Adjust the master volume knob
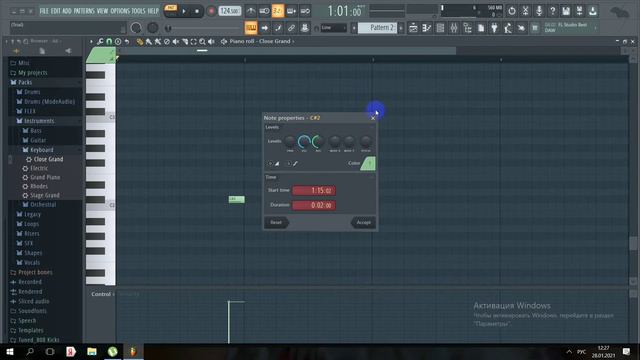 coord(136,28)
